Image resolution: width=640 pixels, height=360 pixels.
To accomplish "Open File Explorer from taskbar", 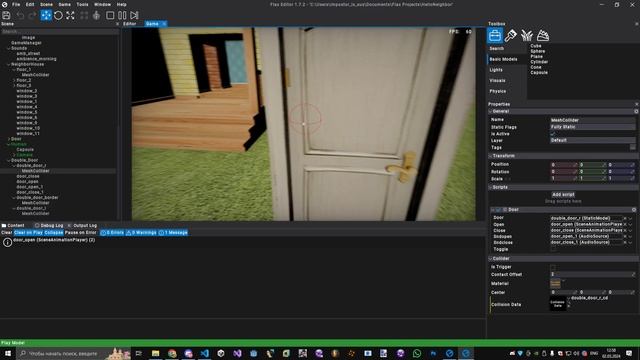I will [156, 353].
